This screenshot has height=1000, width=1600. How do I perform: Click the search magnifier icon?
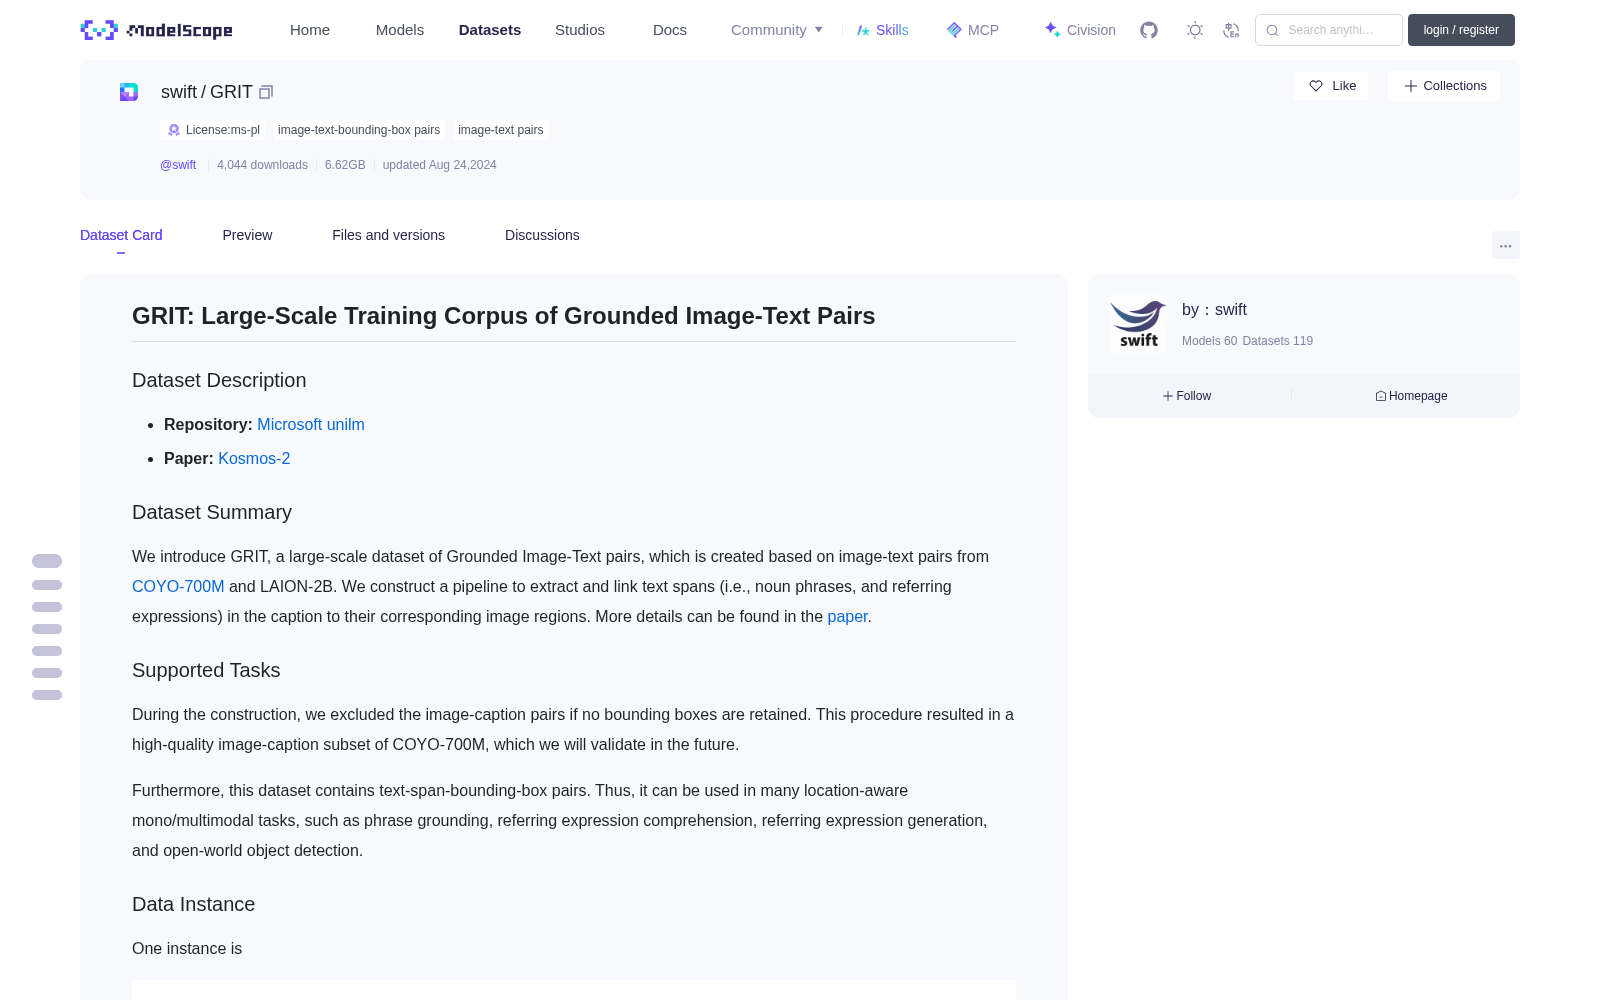tap(1272, 30)
